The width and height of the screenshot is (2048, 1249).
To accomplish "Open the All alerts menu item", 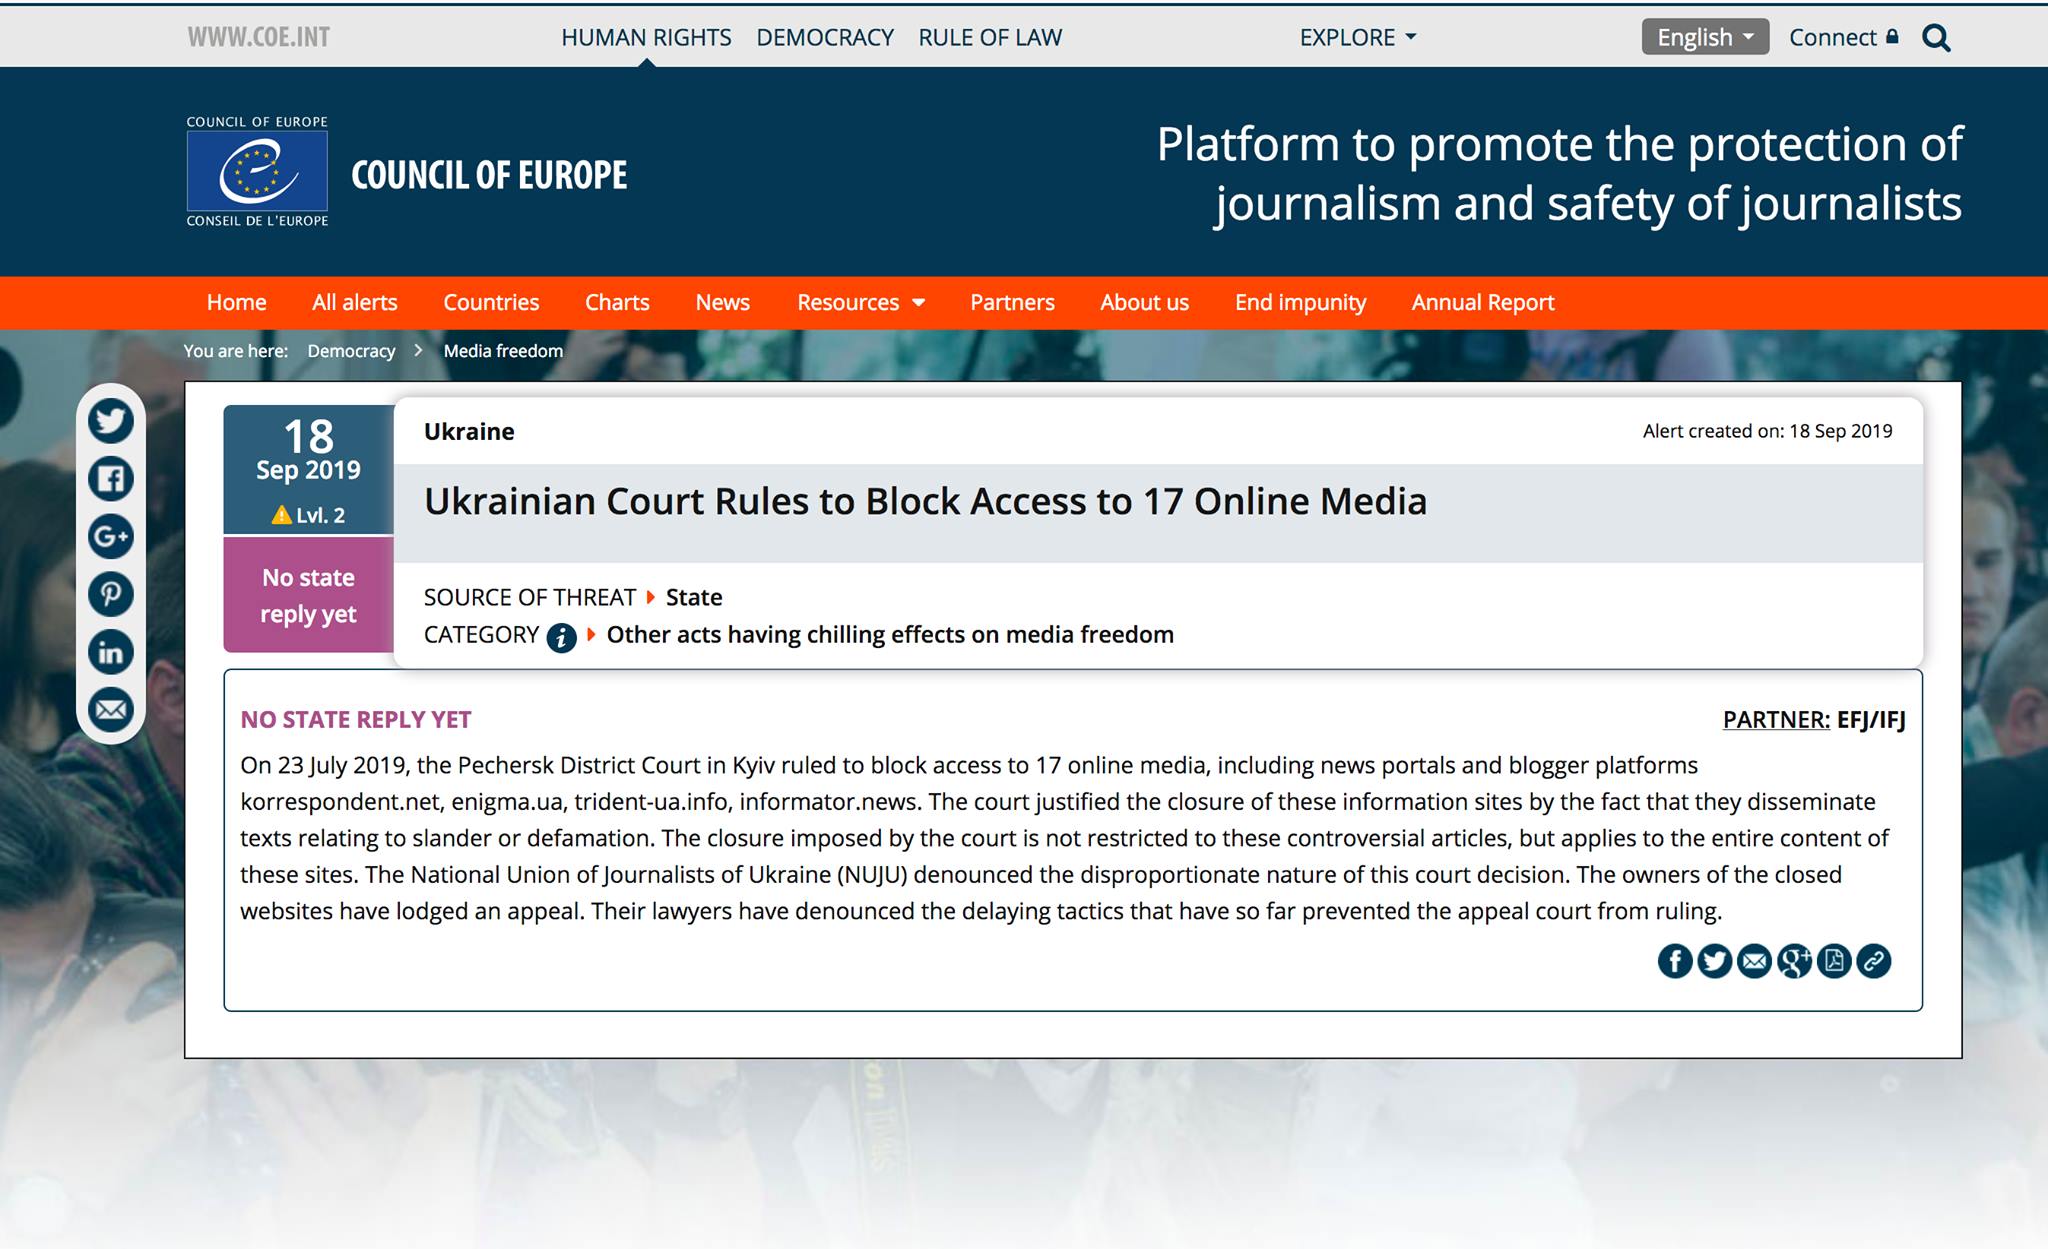I will [354, 302].
